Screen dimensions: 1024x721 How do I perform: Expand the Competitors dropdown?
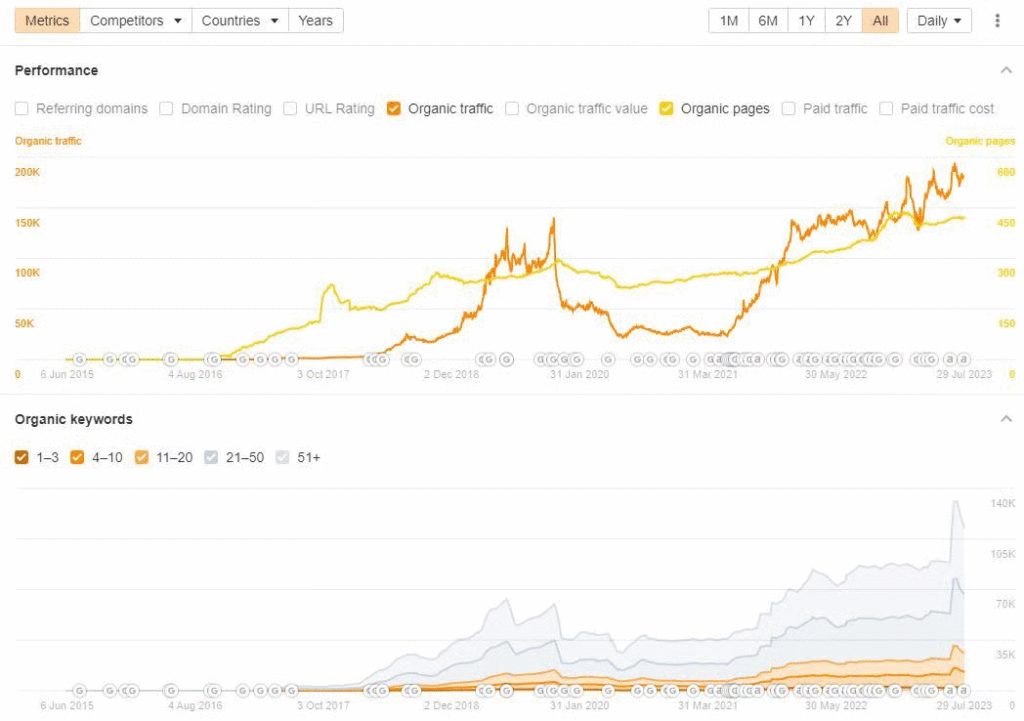[136, 21]
